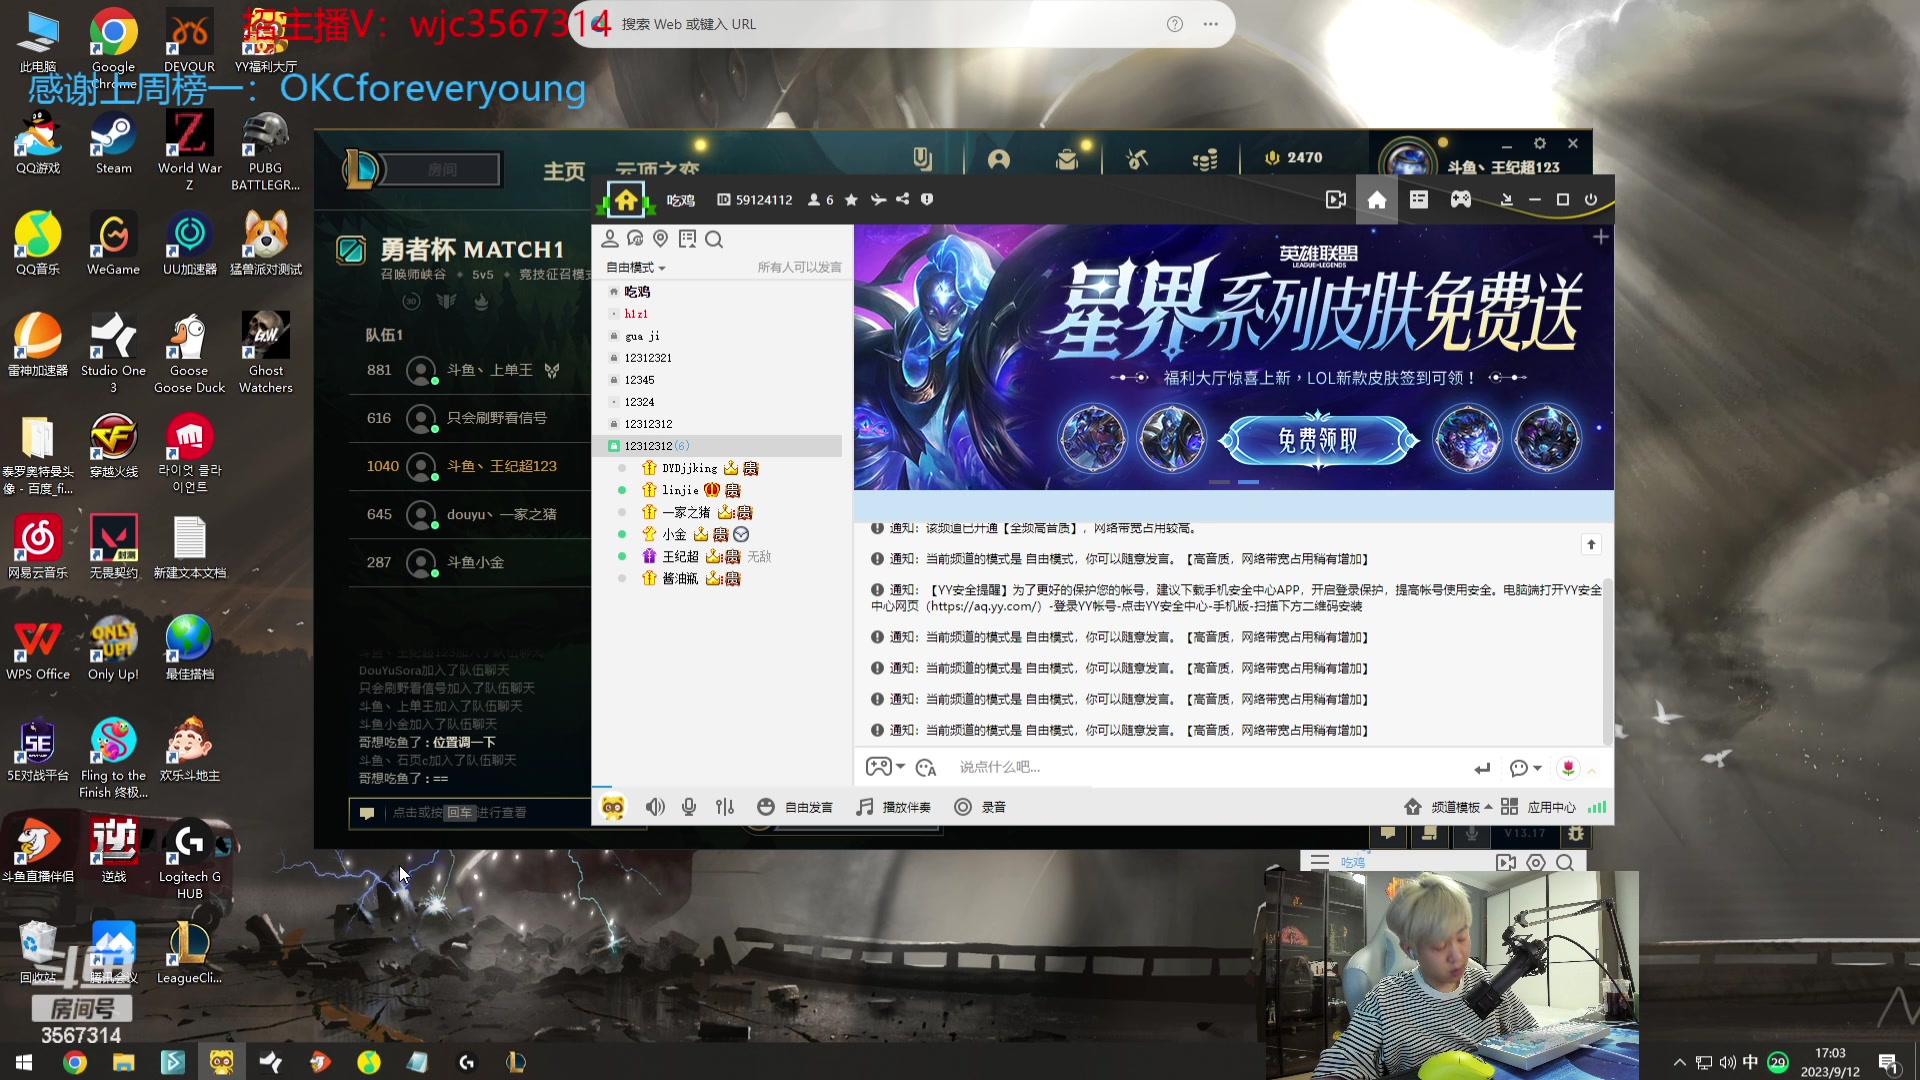Screen dimensions: 1920x1080
Task: Click the YY channel home logo icon
Action: tap(626, 199)
